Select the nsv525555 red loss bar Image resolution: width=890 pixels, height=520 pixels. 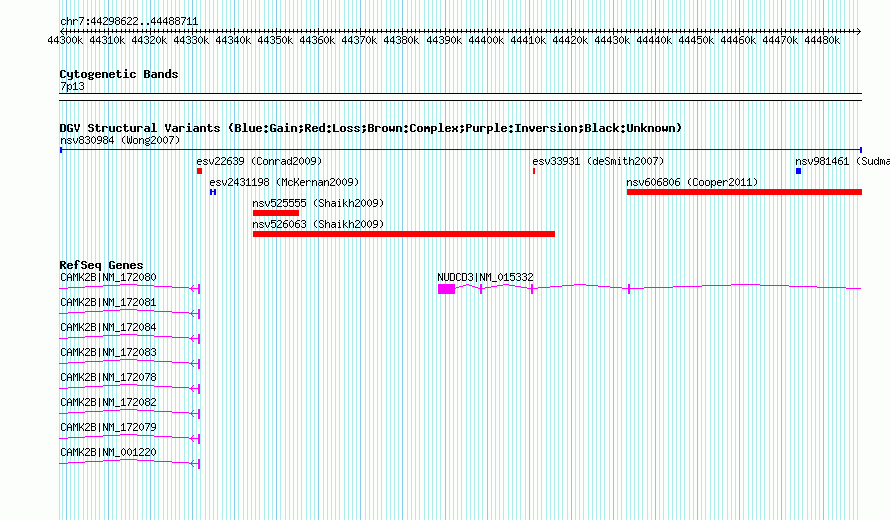tap(276, 213)
